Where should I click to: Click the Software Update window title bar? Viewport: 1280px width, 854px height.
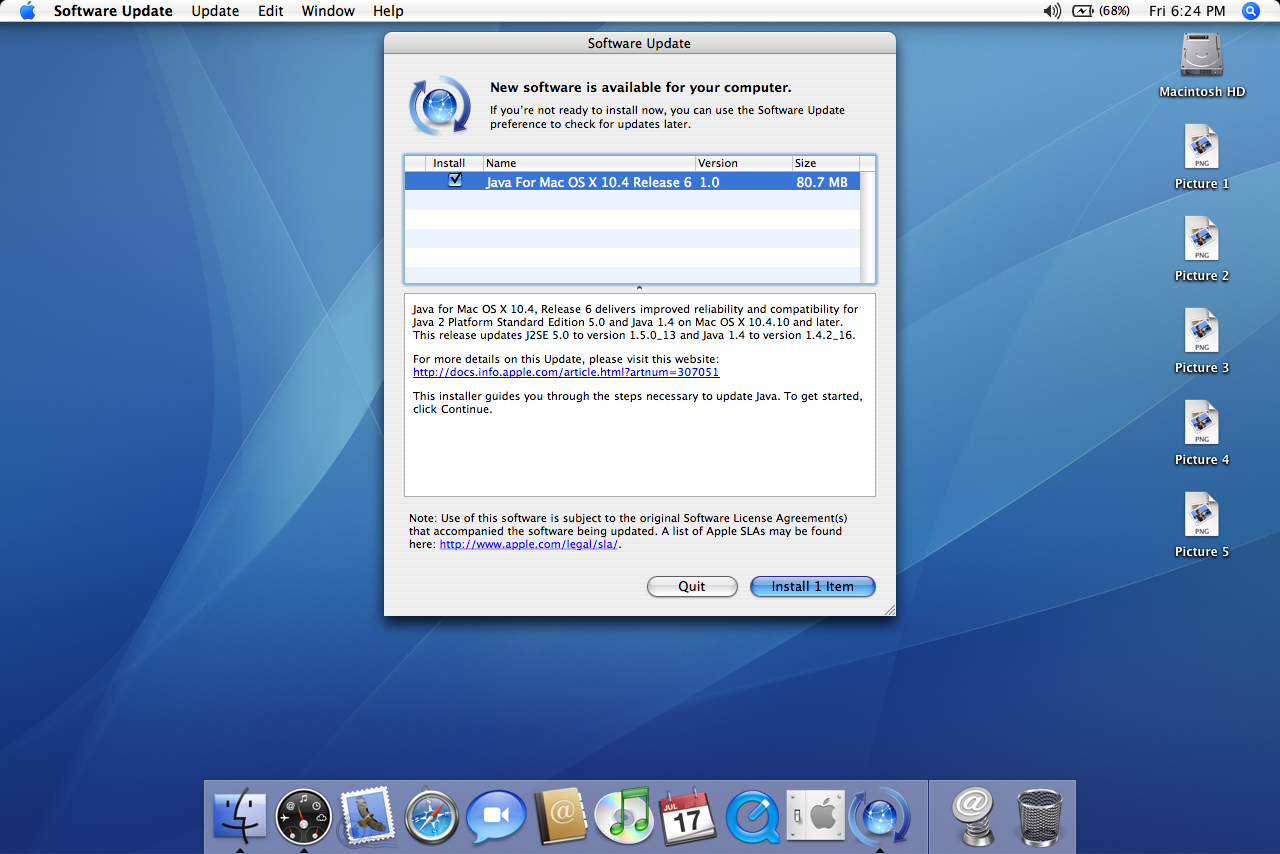(x=639, y=43)
